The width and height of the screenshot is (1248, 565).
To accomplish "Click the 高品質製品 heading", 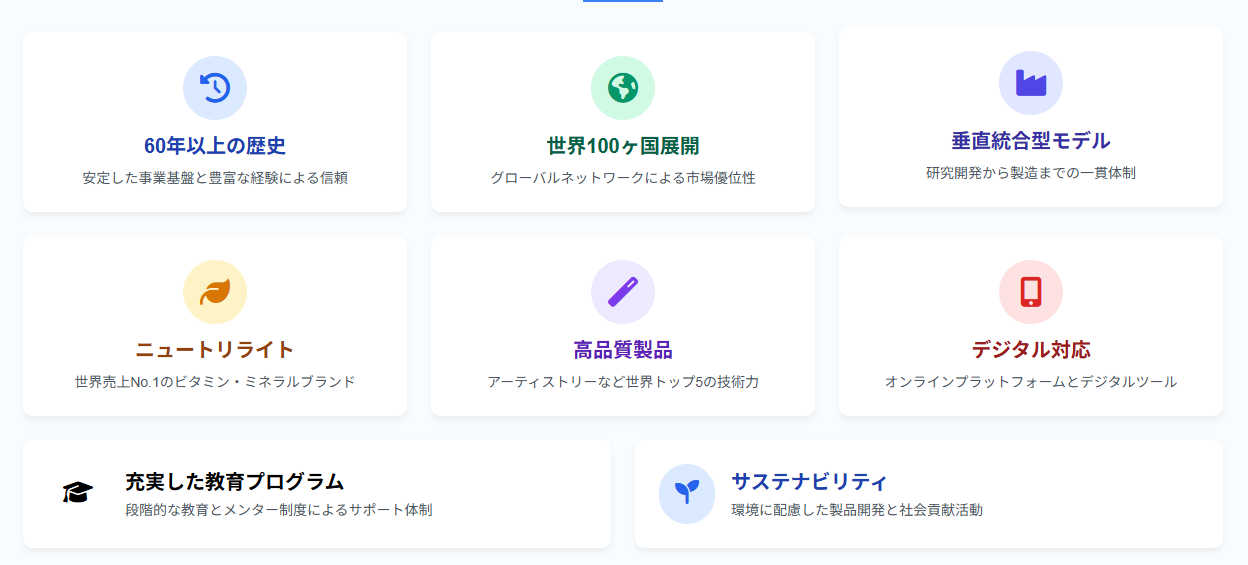I will (x=623, y=350).
